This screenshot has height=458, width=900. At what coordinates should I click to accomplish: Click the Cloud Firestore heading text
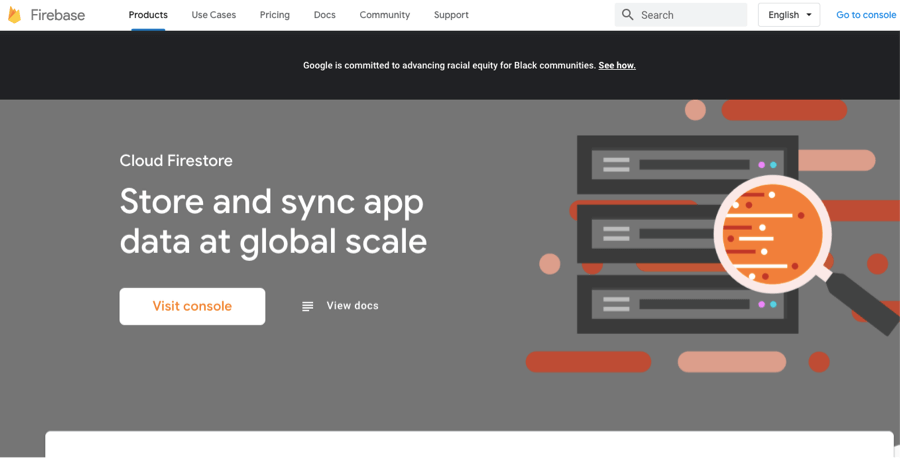[176, 160]
